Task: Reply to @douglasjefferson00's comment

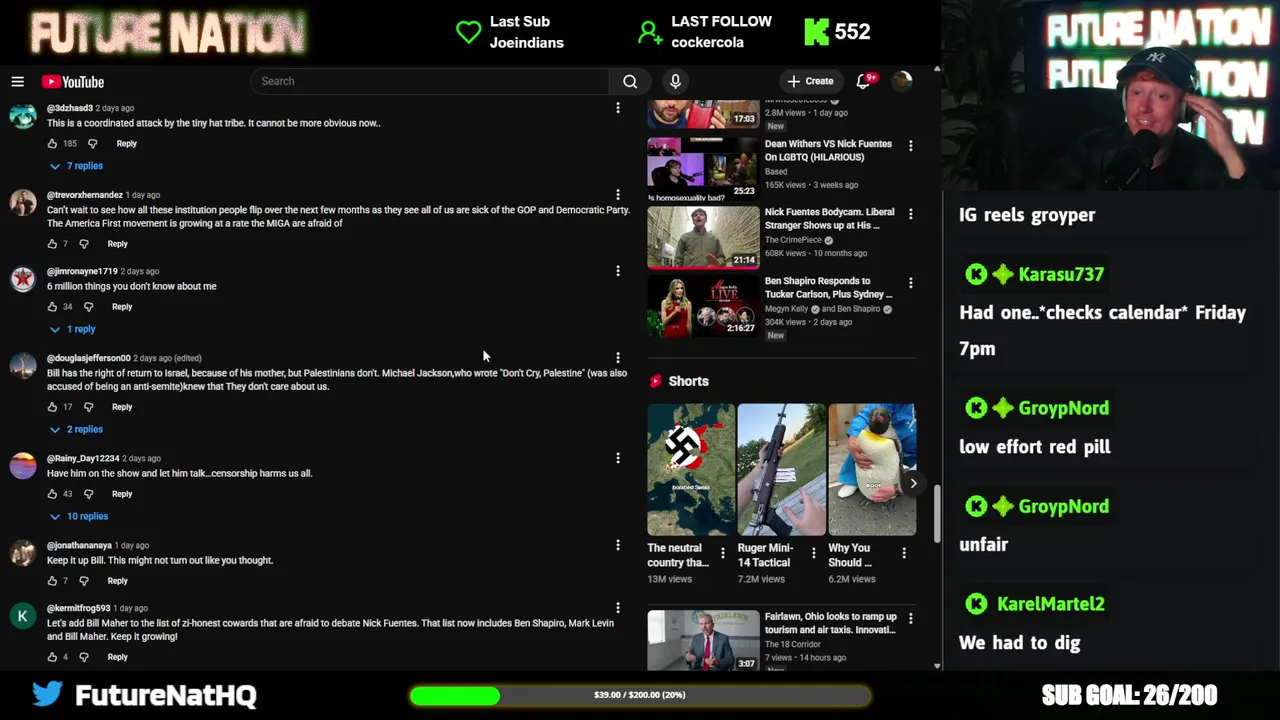Action: point(122,407)
